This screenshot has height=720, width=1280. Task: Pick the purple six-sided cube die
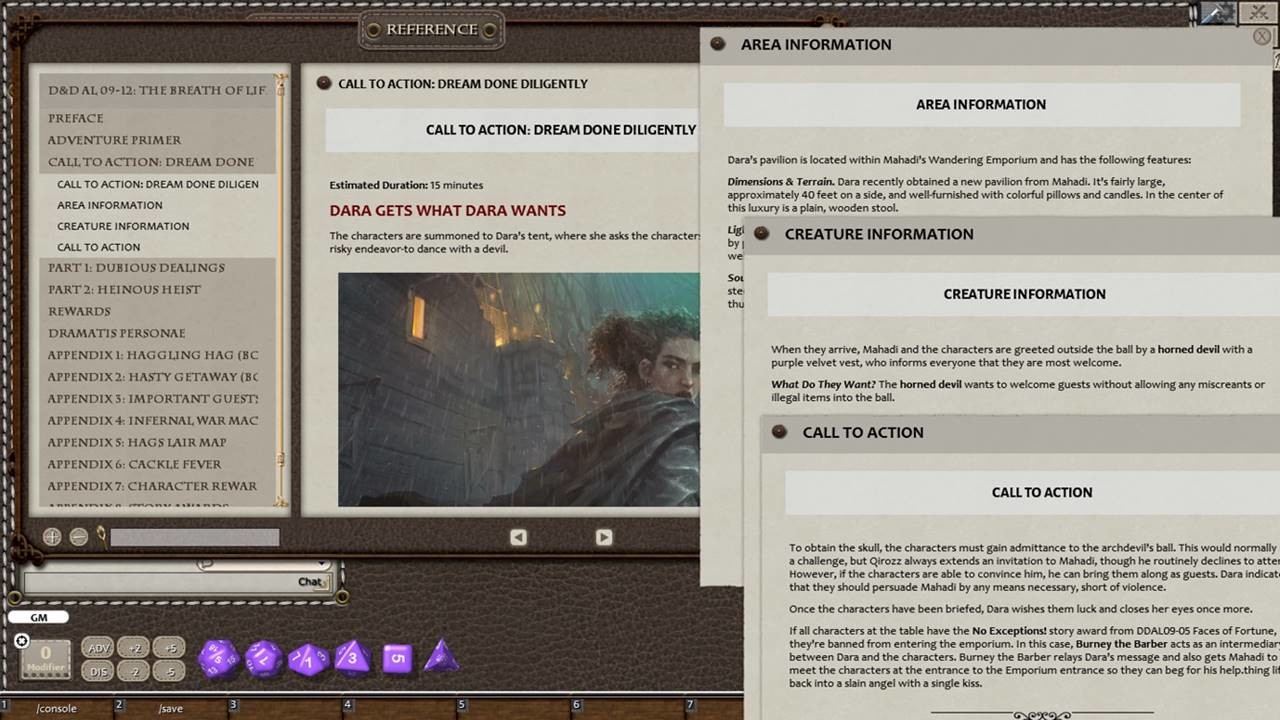(397, 658)
